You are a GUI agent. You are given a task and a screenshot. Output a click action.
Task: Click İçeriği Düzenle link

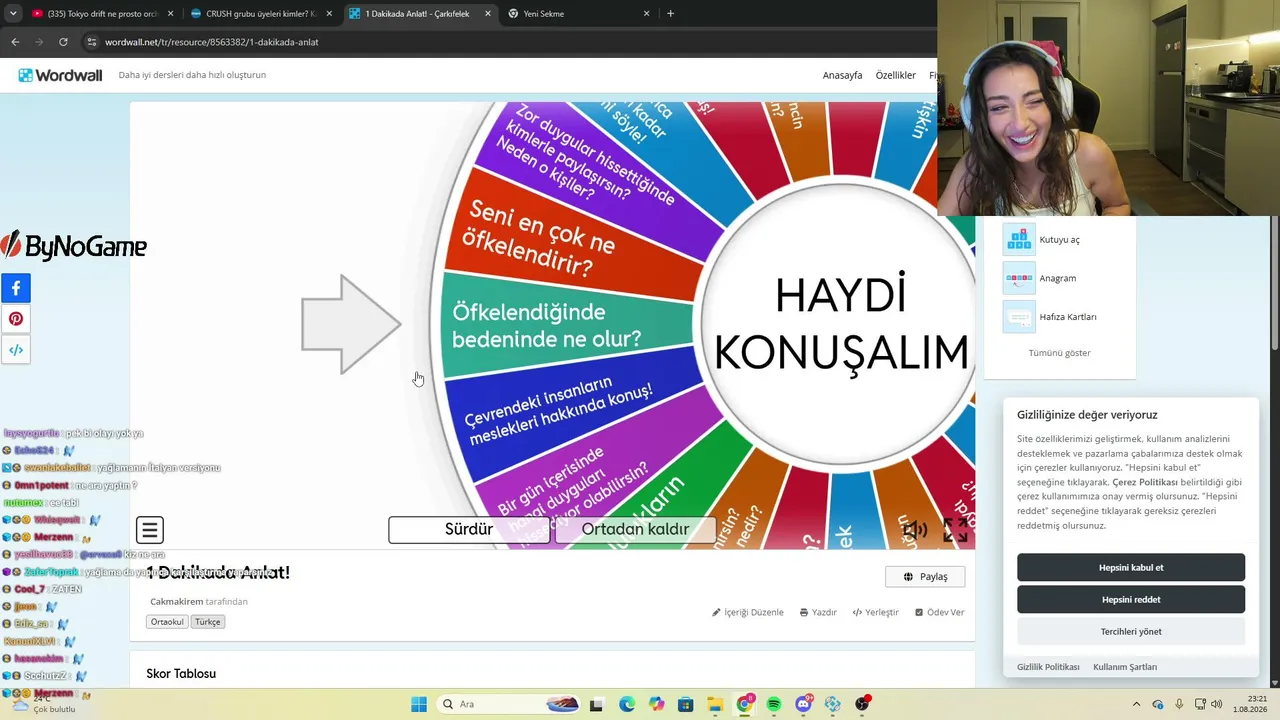[x=748, y=612]
